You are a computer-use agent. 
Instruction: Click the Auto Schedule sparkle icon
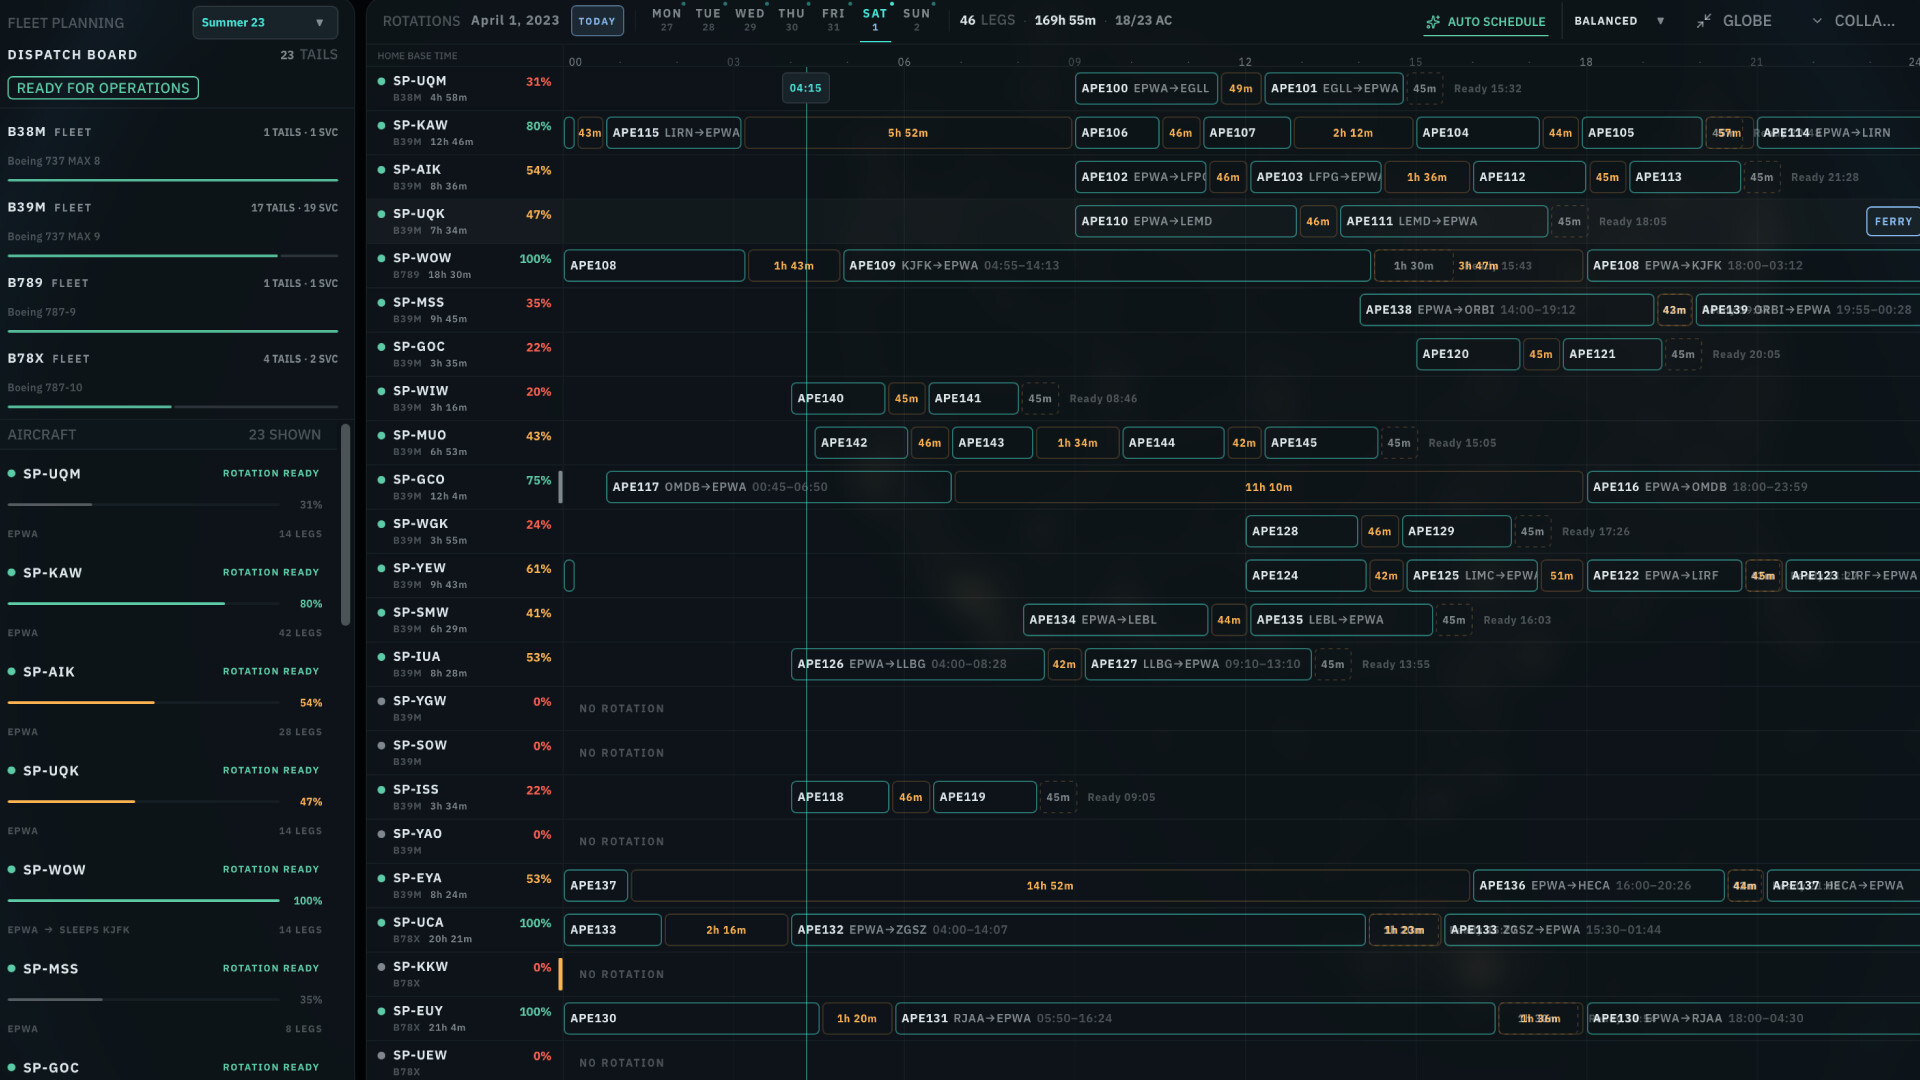coord(1433,22)
